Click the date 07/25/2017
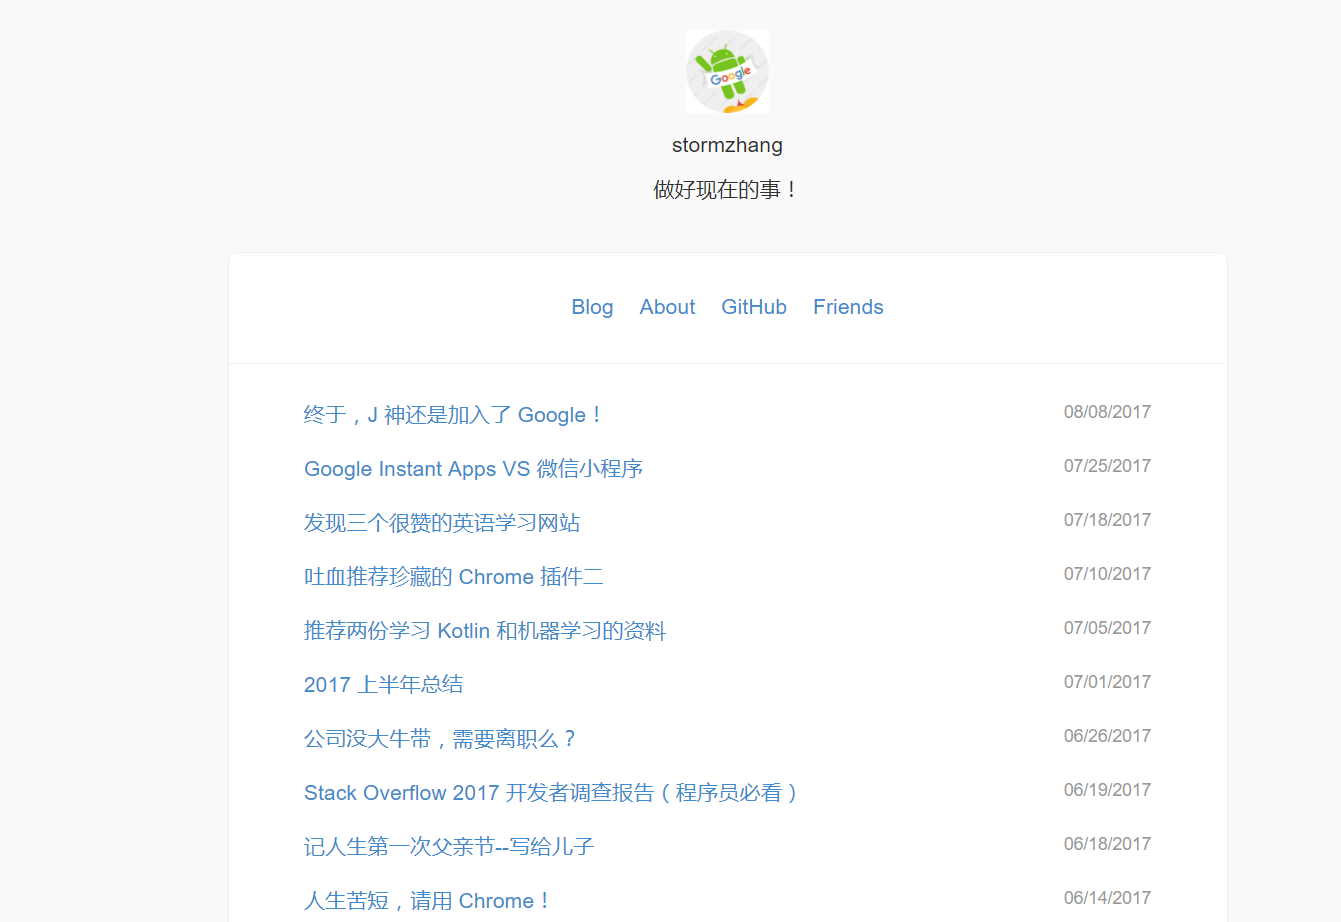Image resolution: width=1341 pixels, height=922 pixels. pyautogui.click(x=1107, y=466)
